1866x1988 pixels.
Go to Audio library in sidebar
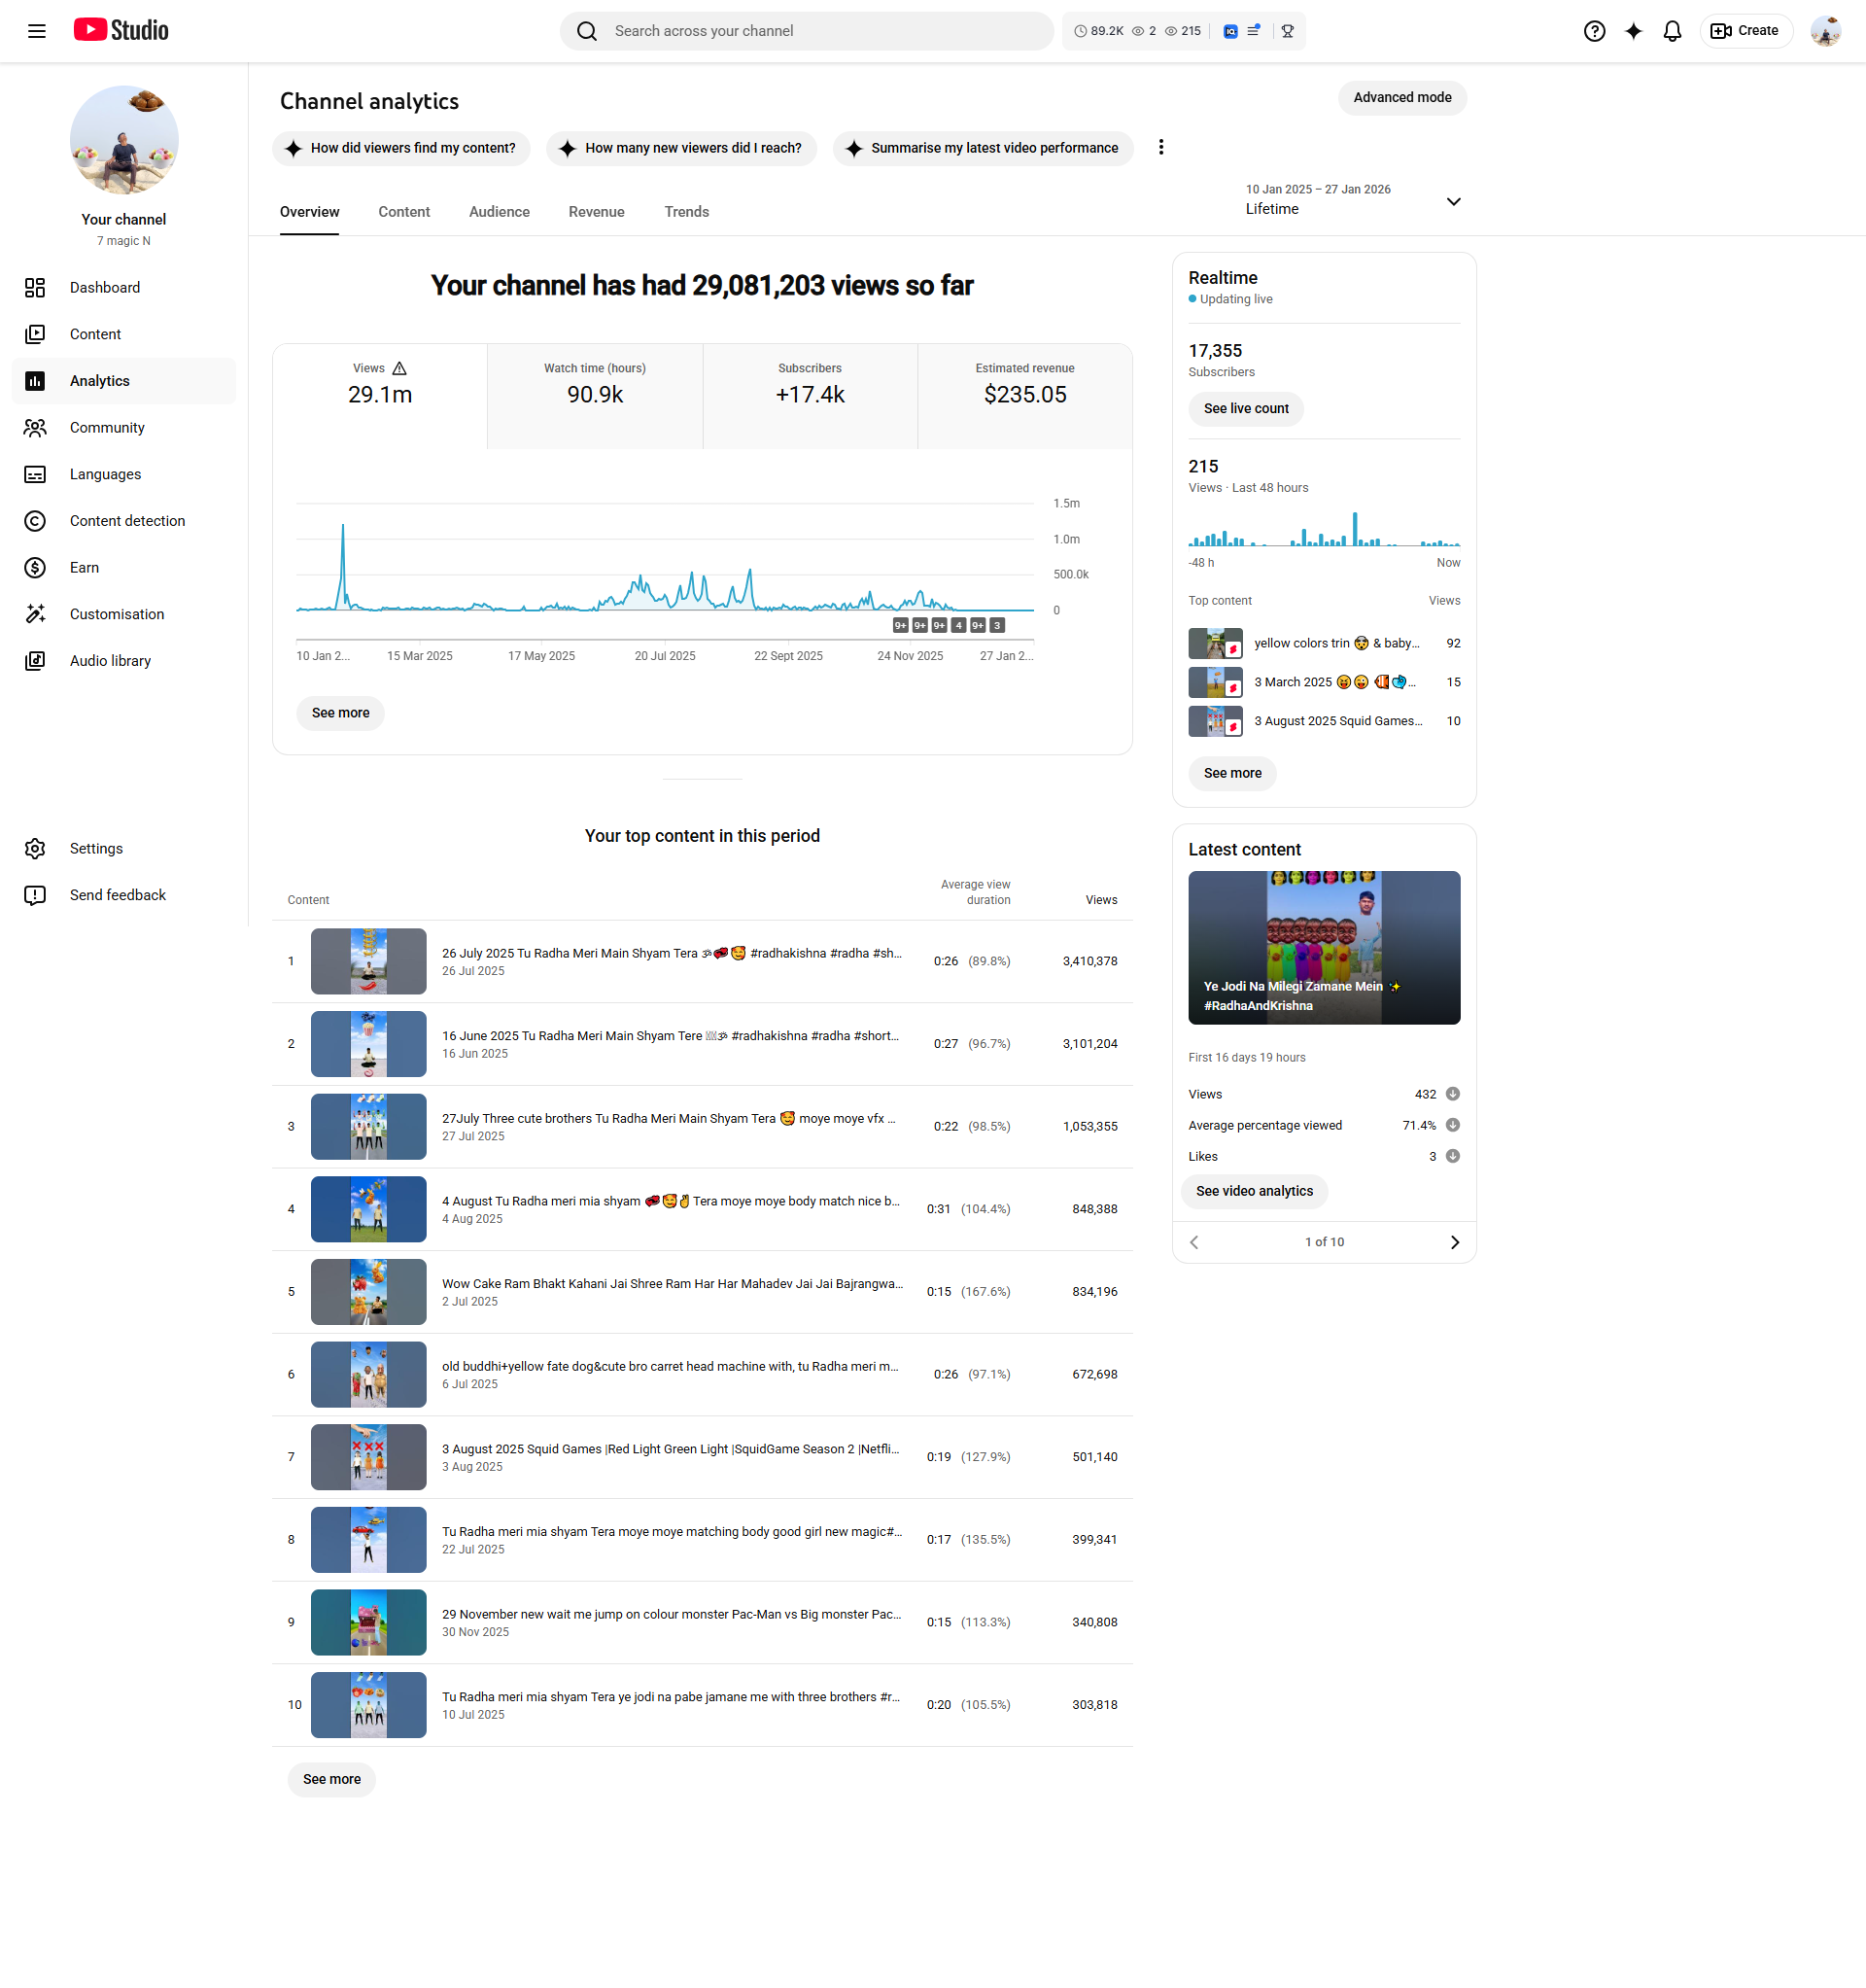(110, 661)
